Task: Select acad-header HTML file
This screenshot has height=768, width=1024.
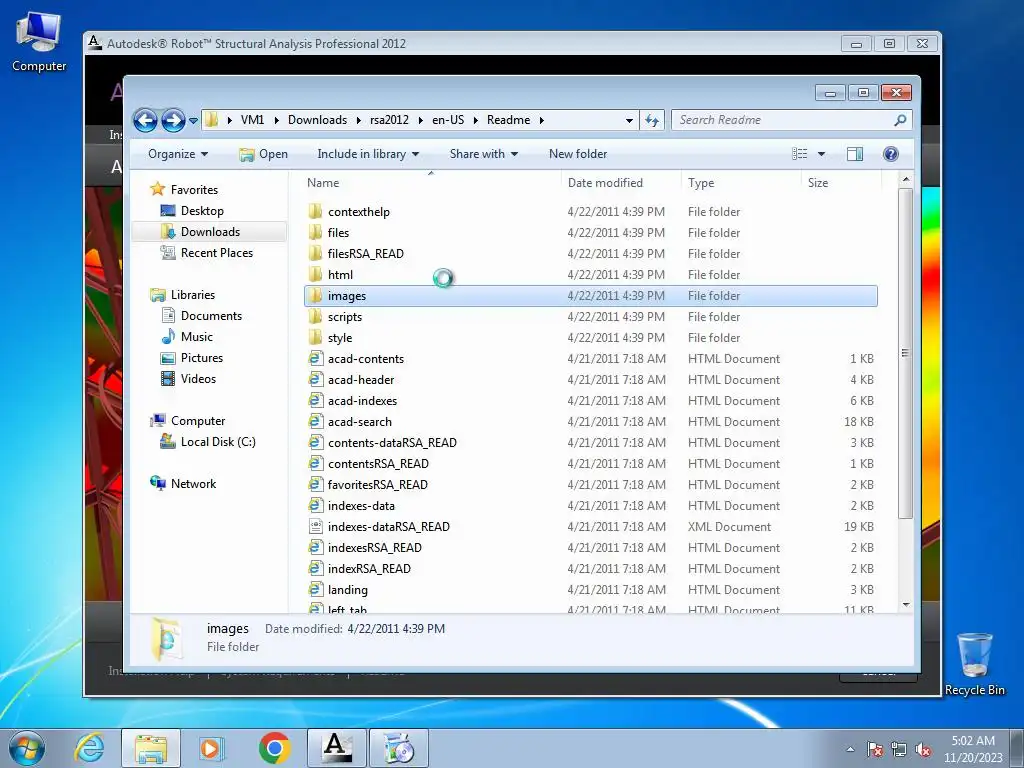Action: point(591,379)
